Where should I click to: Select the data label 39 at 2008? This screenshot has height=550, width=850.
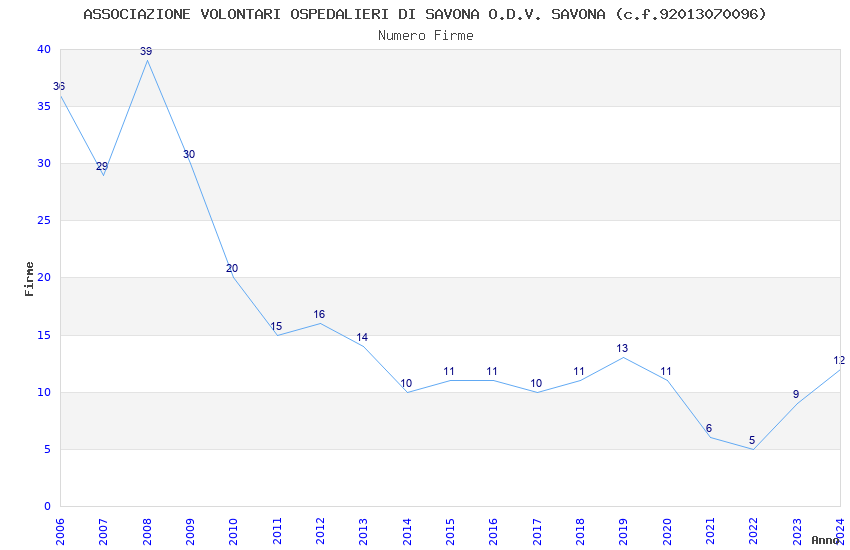146,51
